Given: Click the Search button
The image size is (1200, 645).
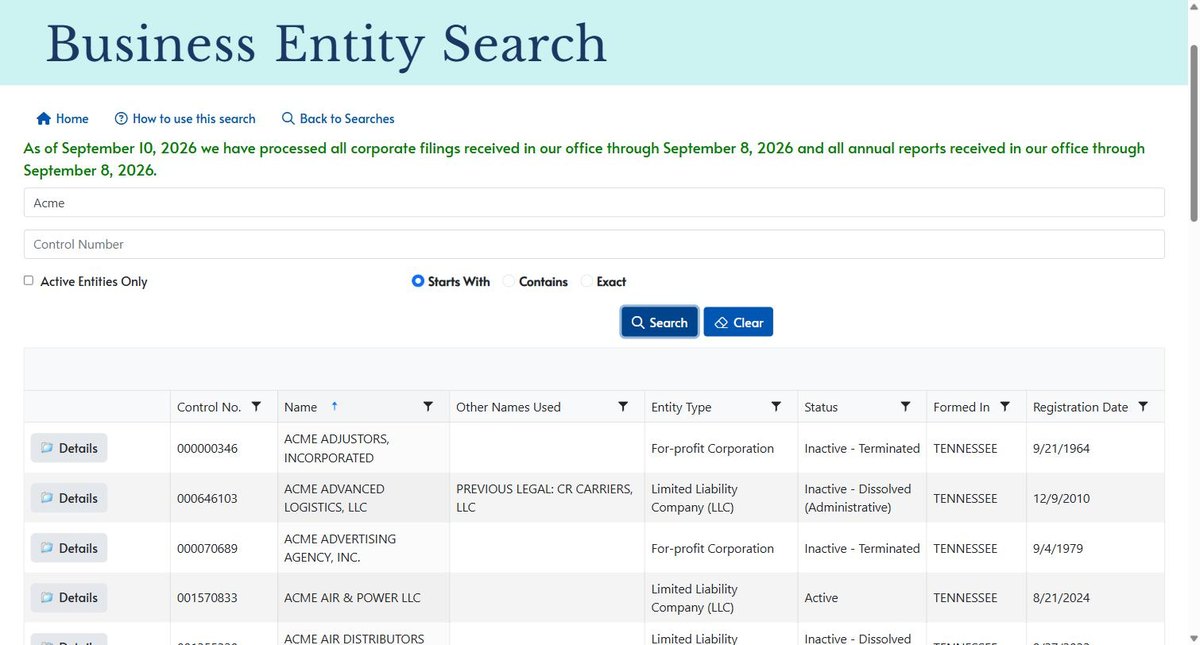Looking at the screenshot, I should tap(660, 322).
